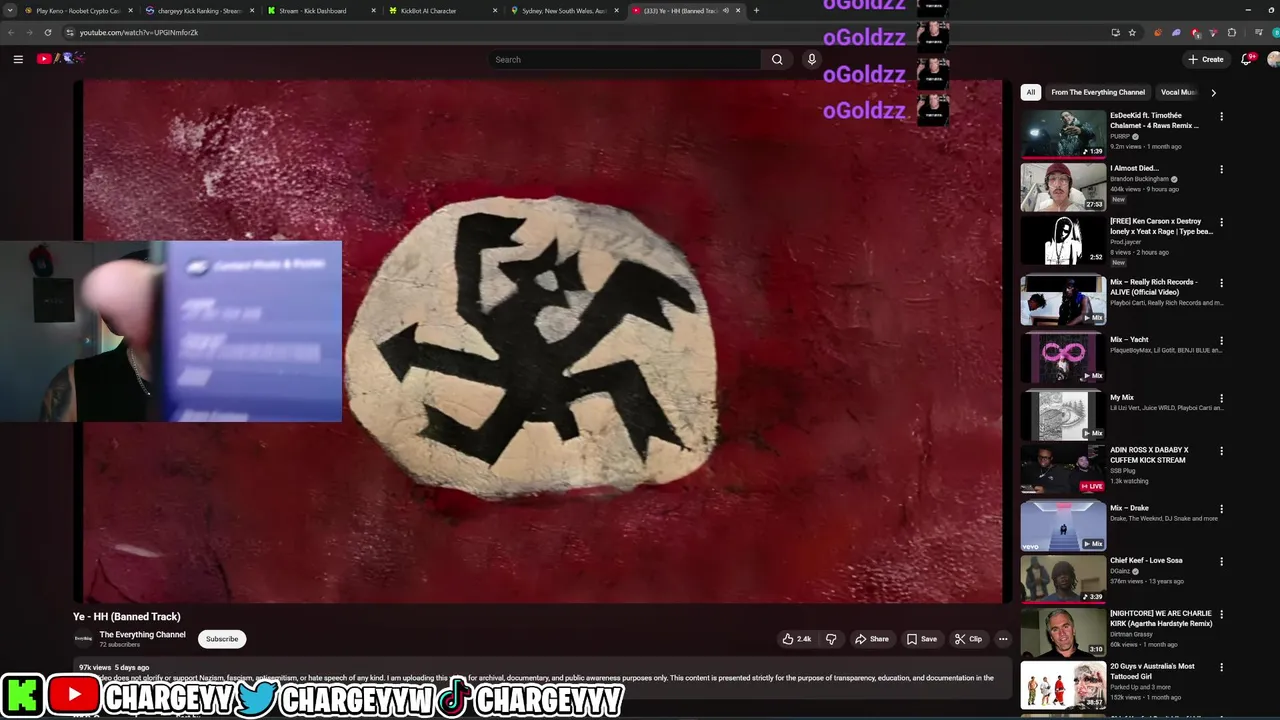Open Mix – Yacht thumbnail

[1063, 357]
